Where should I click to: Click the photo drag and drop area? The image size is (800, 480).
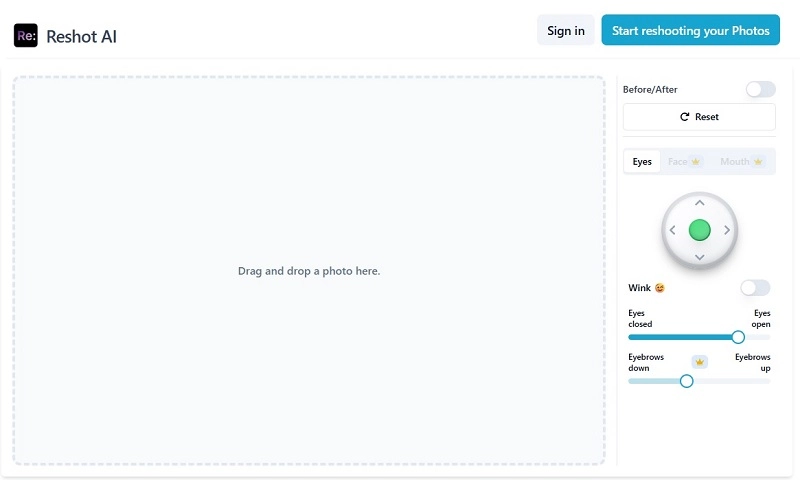tap(309, 271)
